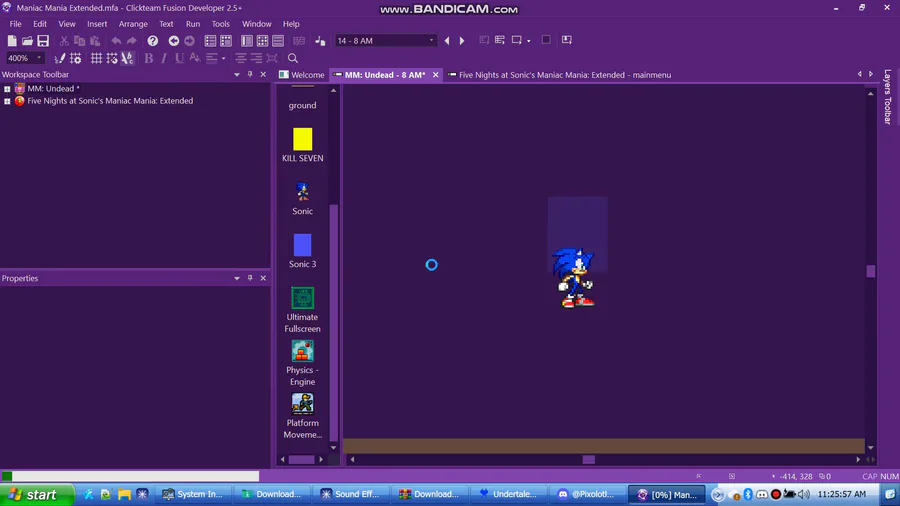Save the project with the floppy disk icon
The height and width of the screenshot is (506, 900).
coord(43,41)
